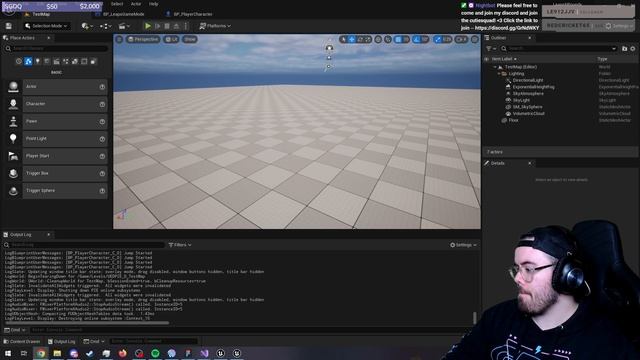This screenshot has width=640, height=360.
Task: Select SkyAtmosphere in the Outliner
Action: [x=528, y=94]
